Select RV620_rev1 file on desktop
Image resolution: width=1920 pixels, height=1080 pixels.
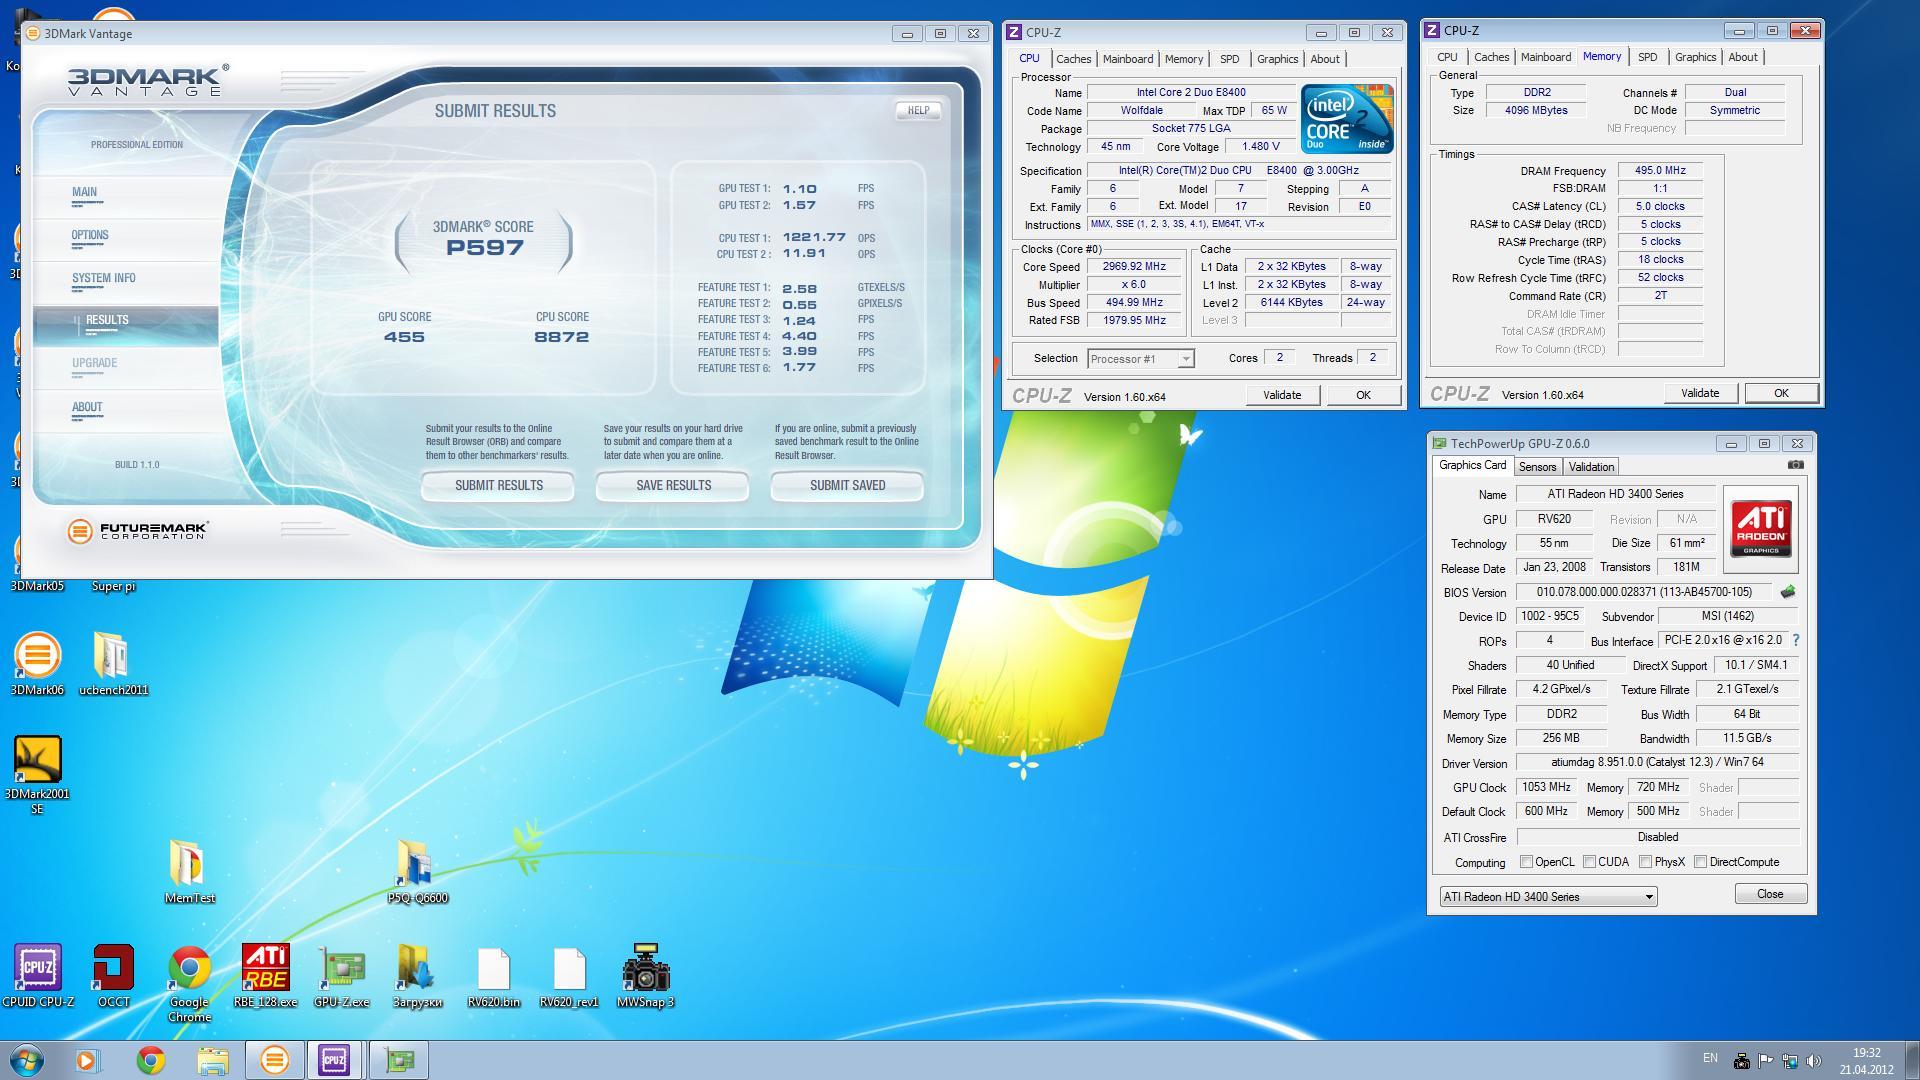click(569, 975)
